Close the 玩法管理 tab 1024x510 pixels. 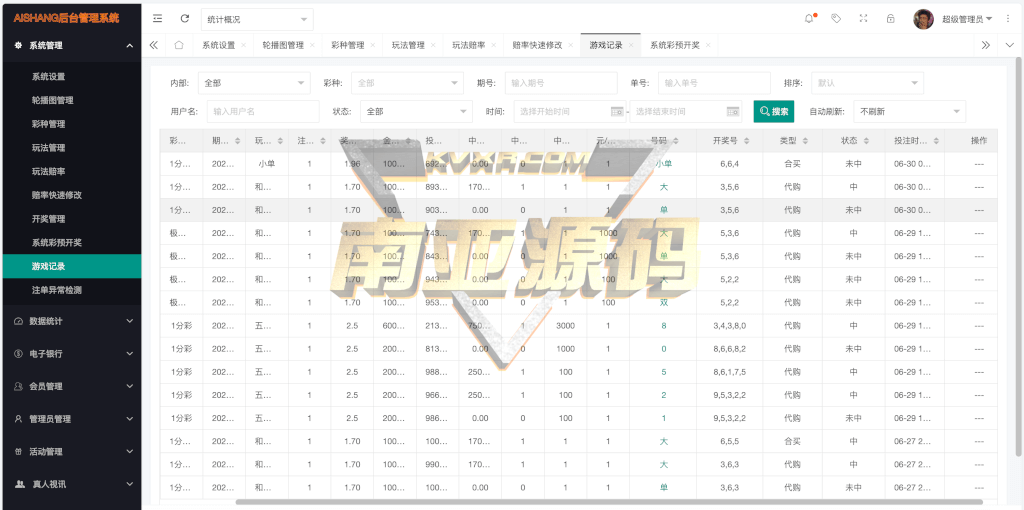(x=433, y=45)
